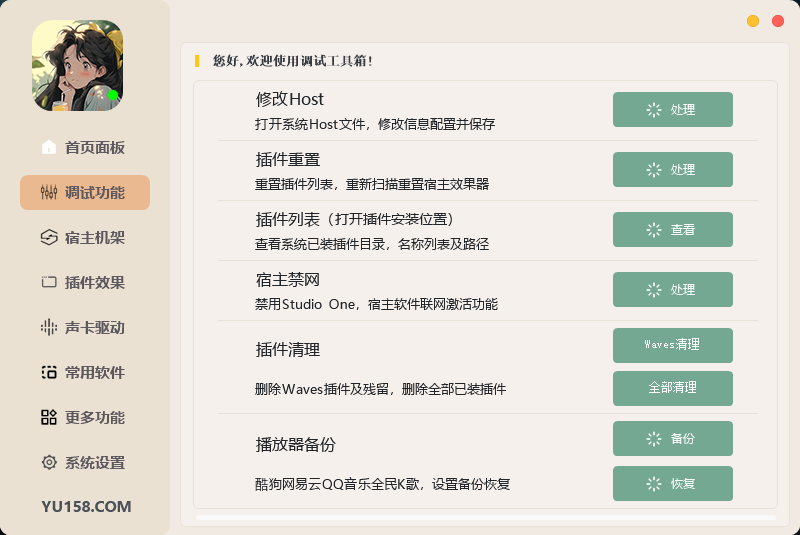Click the home icon beside 首页面板
Image resolution: width=800 pixels, height=535 pixels.
48,147
